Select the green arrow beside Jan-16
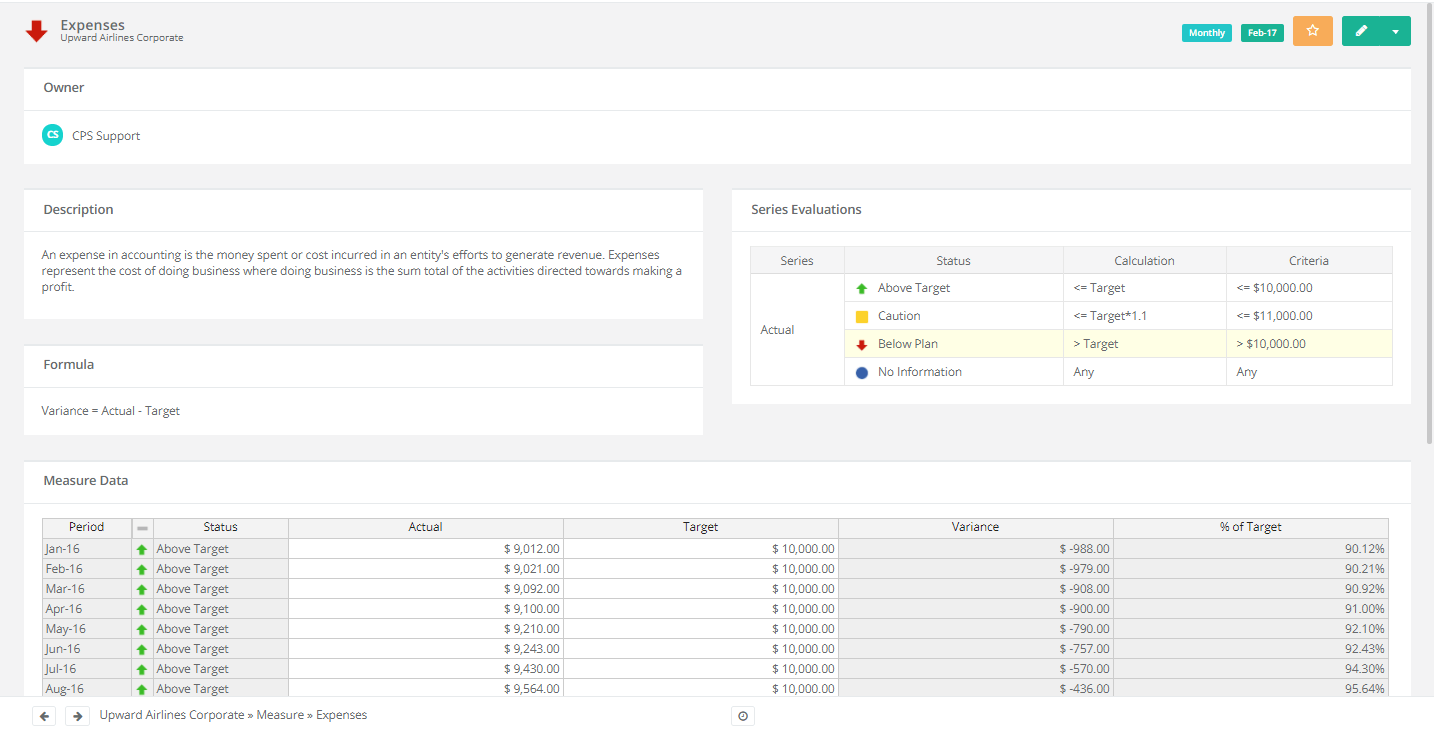 [141, 548]
